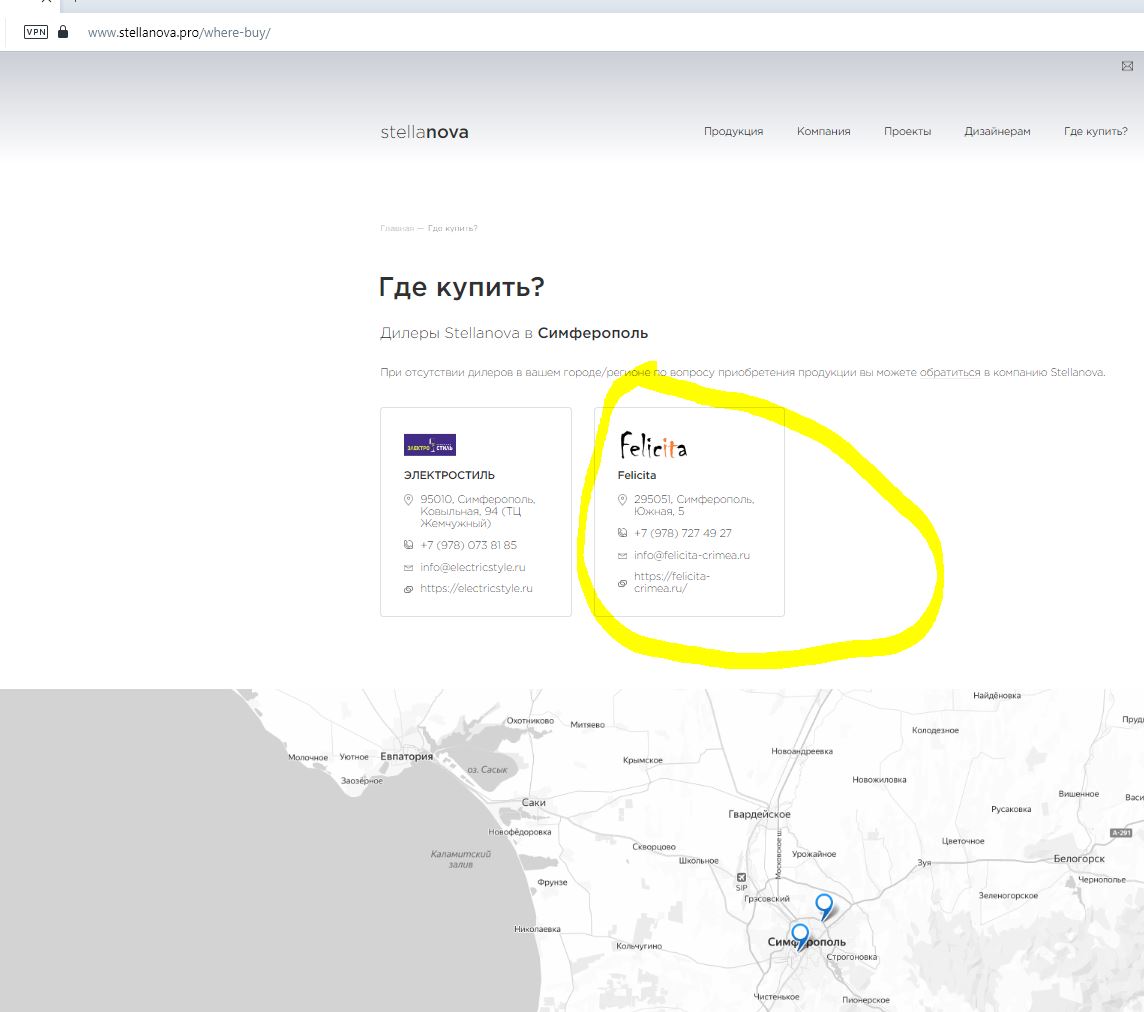Screen dimensions: 1144x1012
Task: Select the lower blue map marker
Action: click(800, 936)
